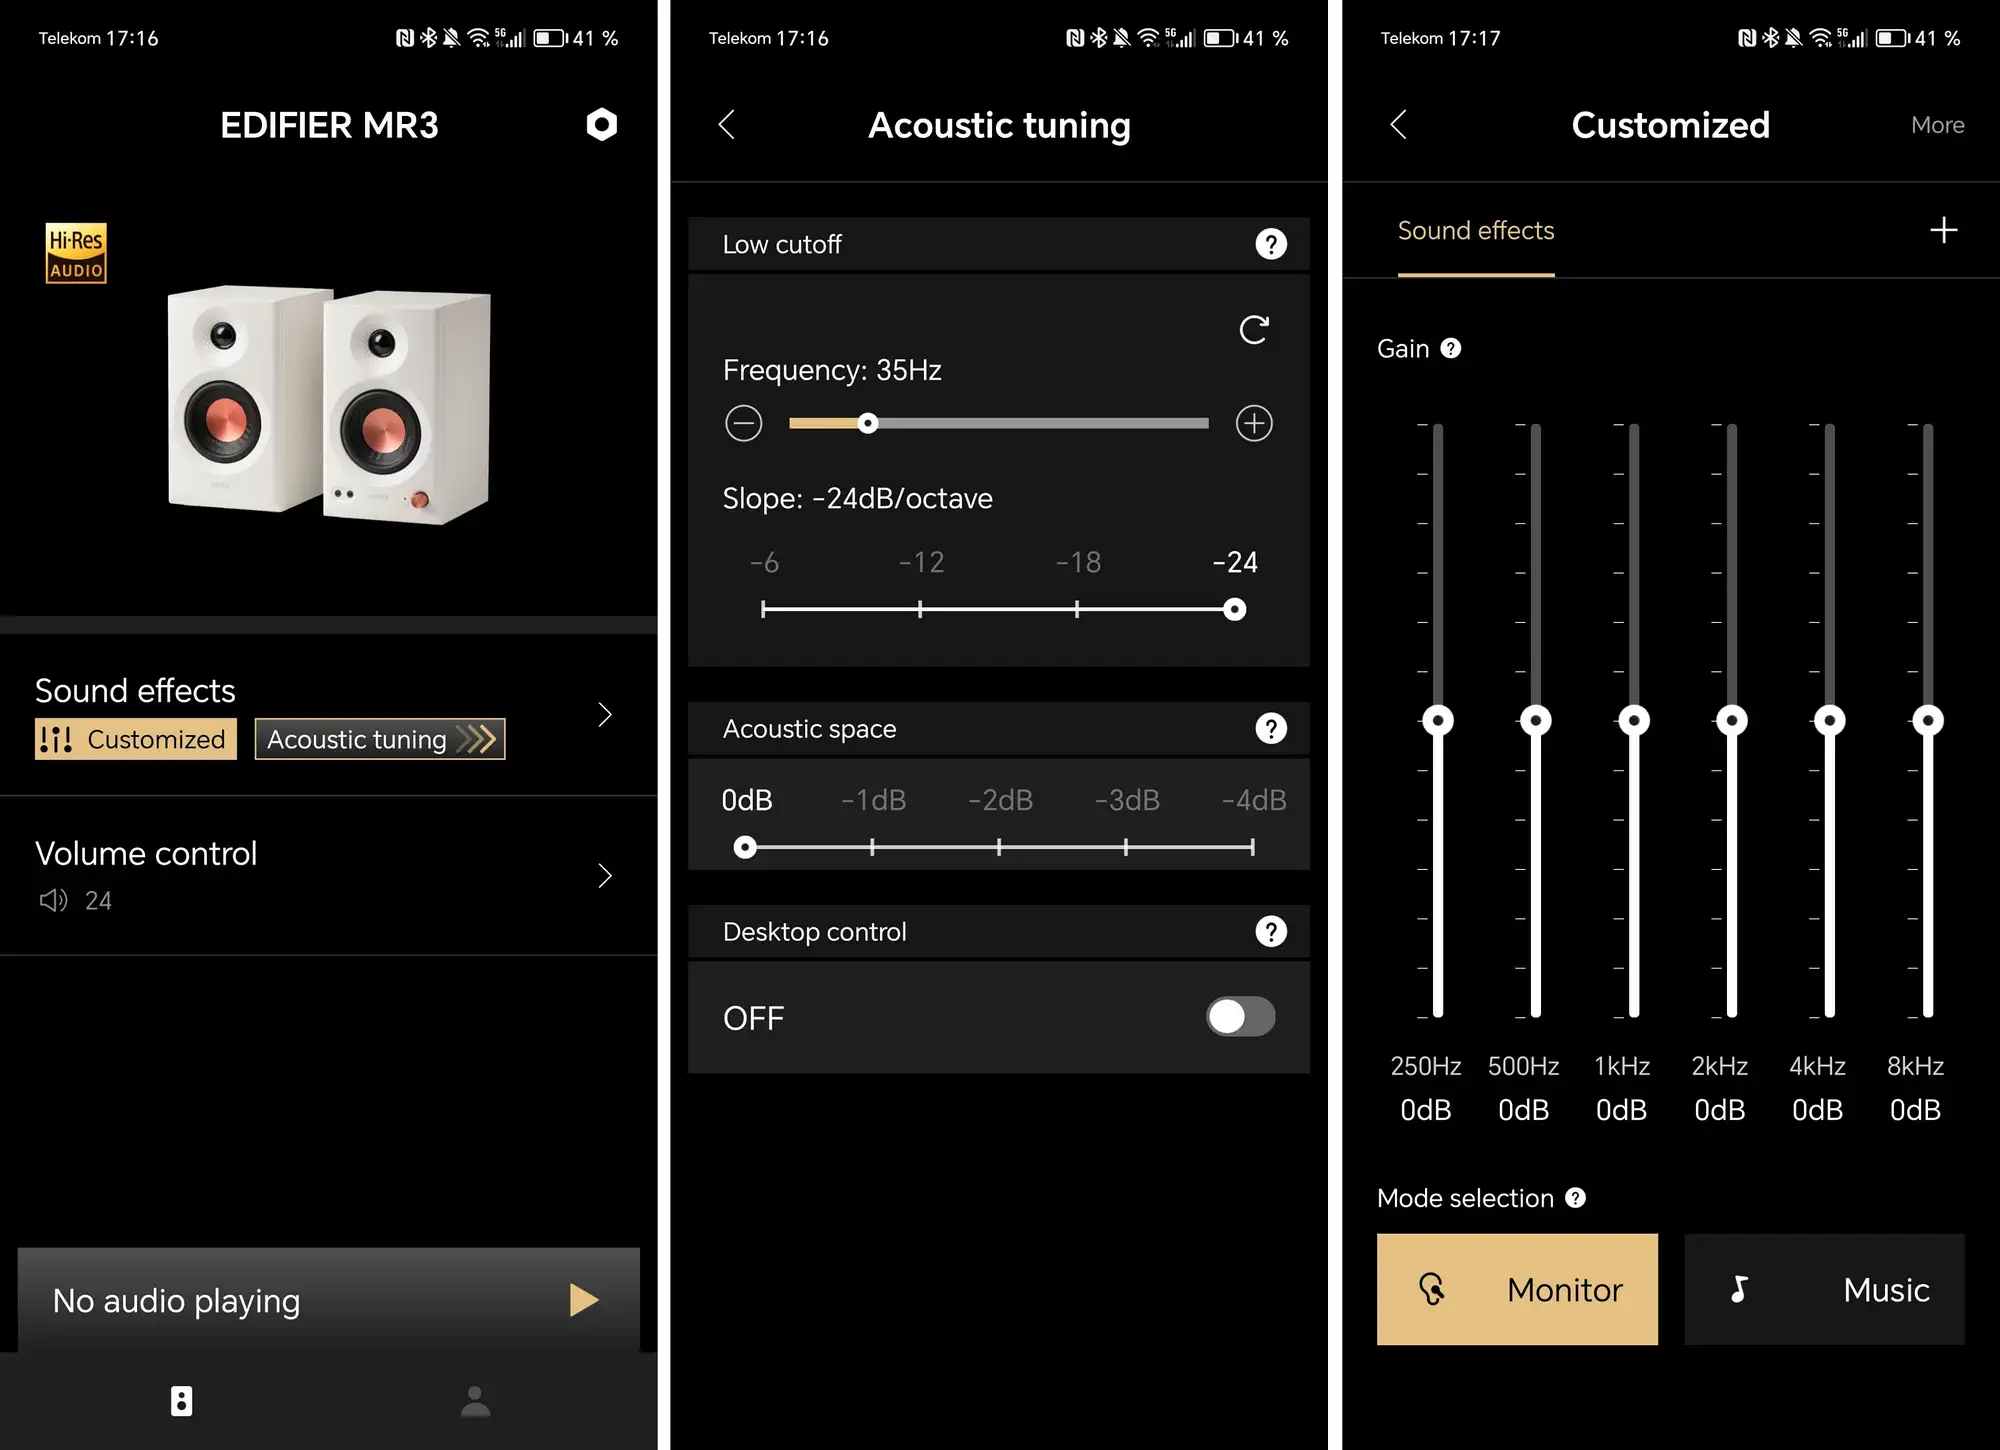Select Monitor mode
This screenshot has width=2000, height=1450.
pos(1517,1289)
